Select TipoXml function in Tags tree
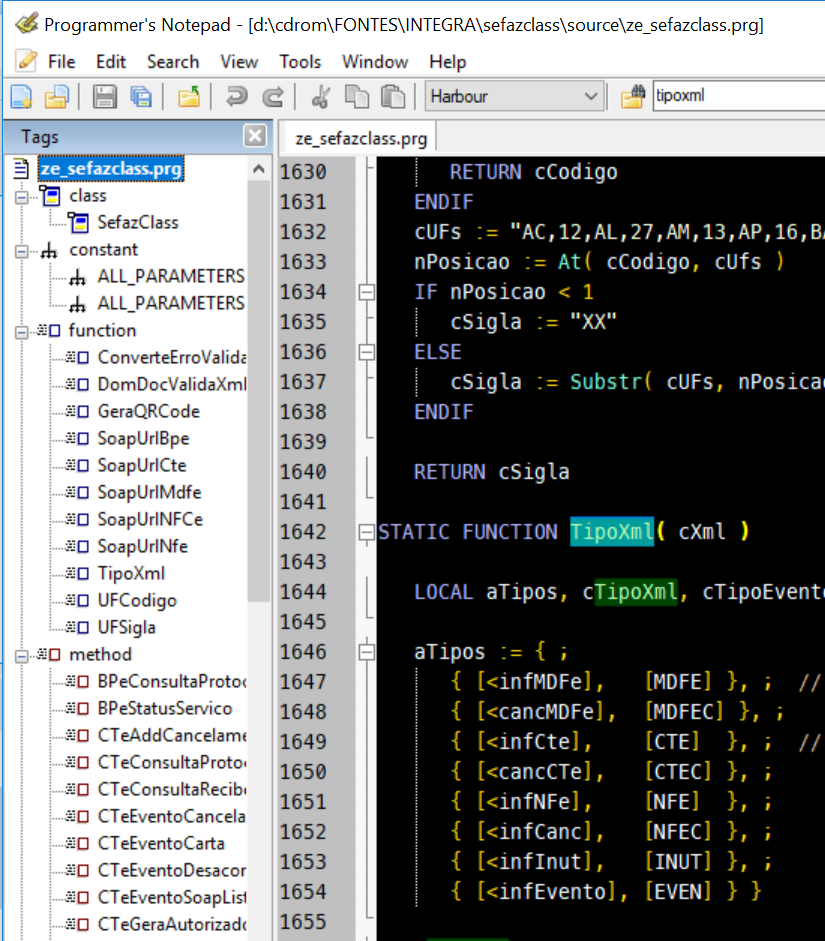The image size is (825, 941). coord(131,574)
